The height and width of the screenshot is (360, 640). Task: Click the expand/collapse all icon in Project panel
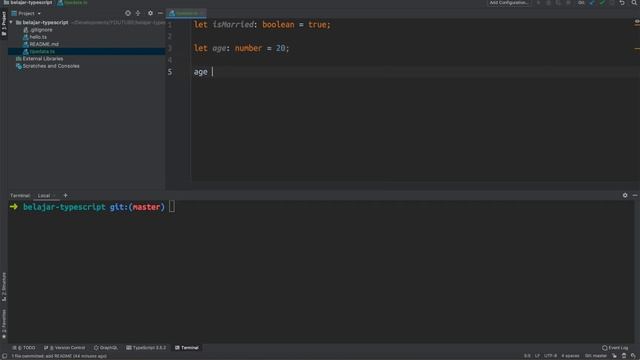(x=138, y=13)
